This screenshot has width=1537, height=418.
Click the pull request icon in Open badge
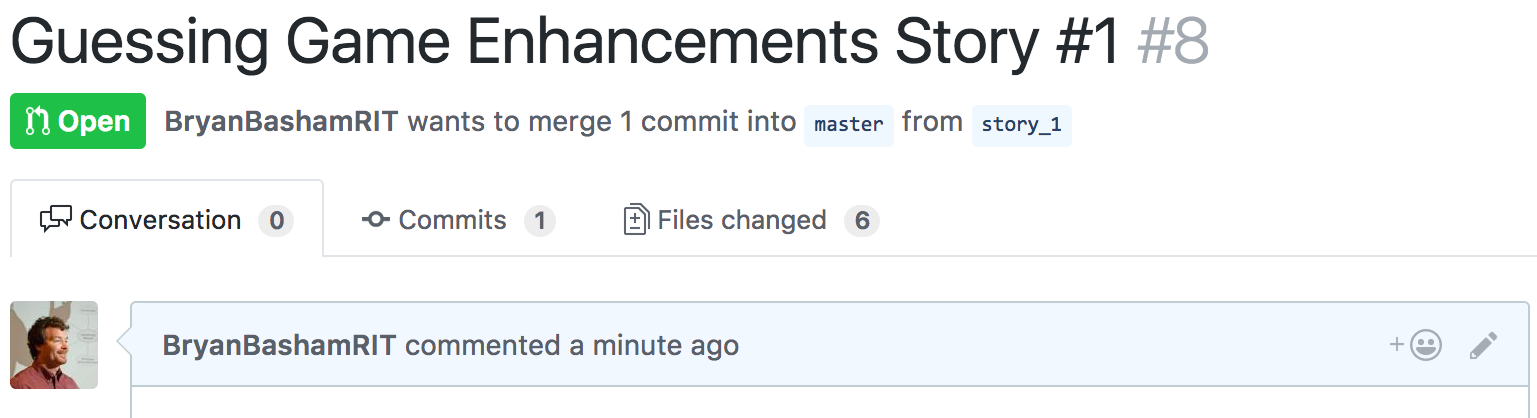(x=39, y=122)
